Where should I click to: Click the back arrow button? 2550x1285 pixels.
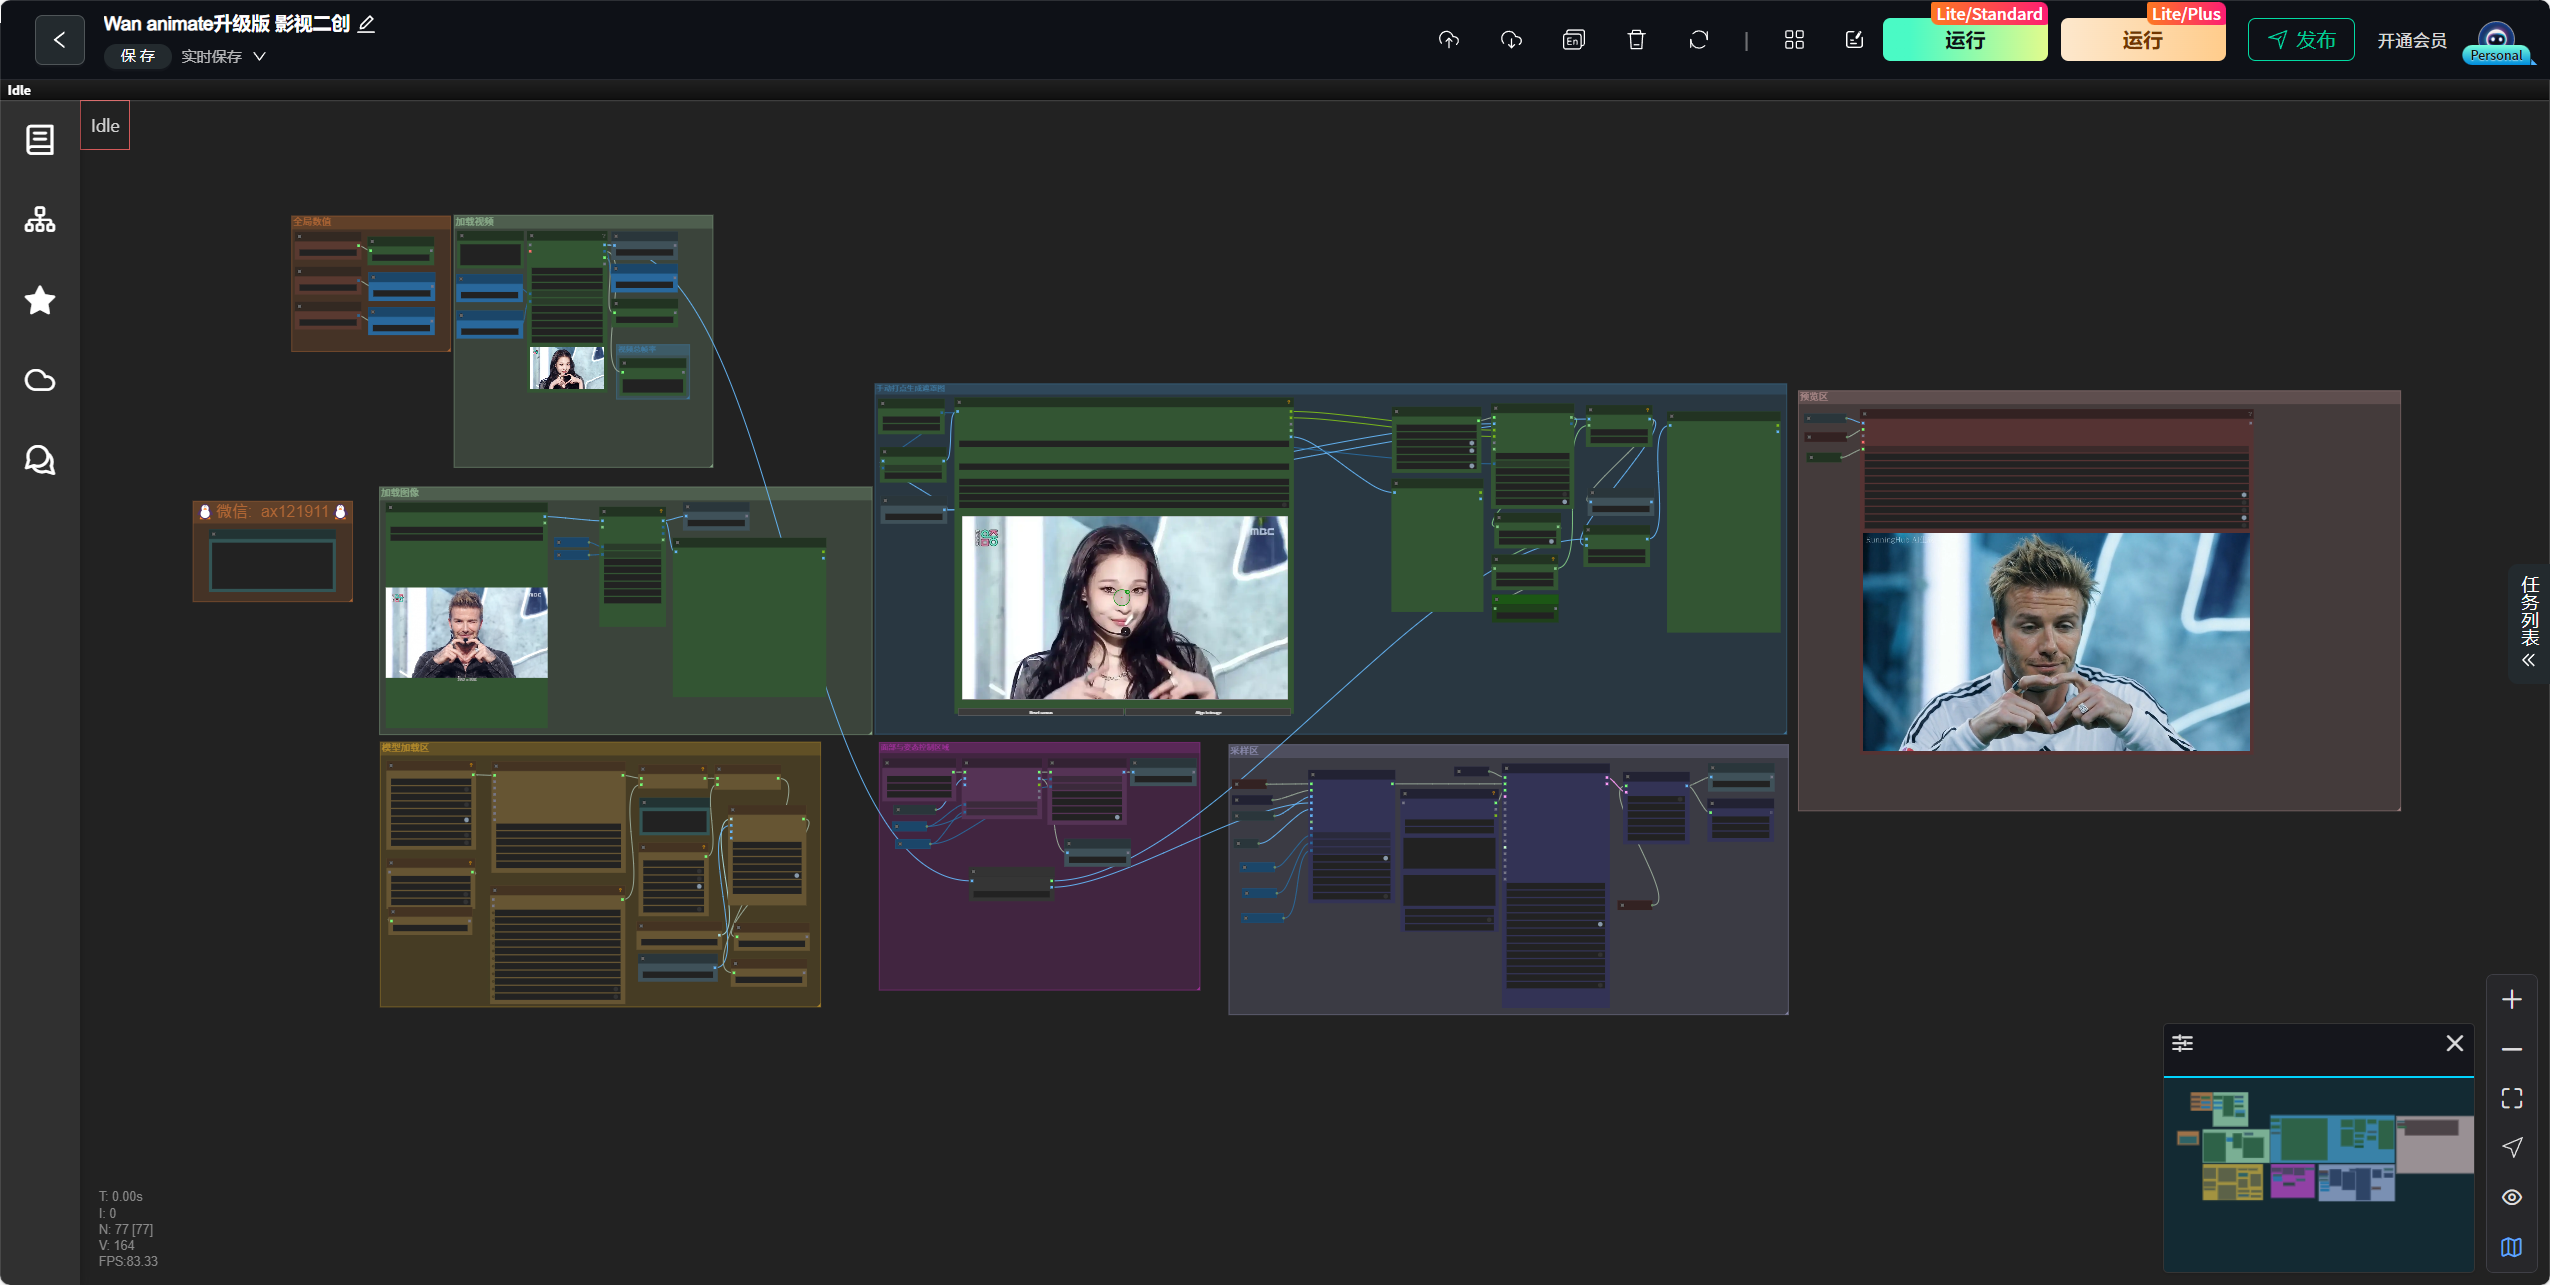point(59,40)
